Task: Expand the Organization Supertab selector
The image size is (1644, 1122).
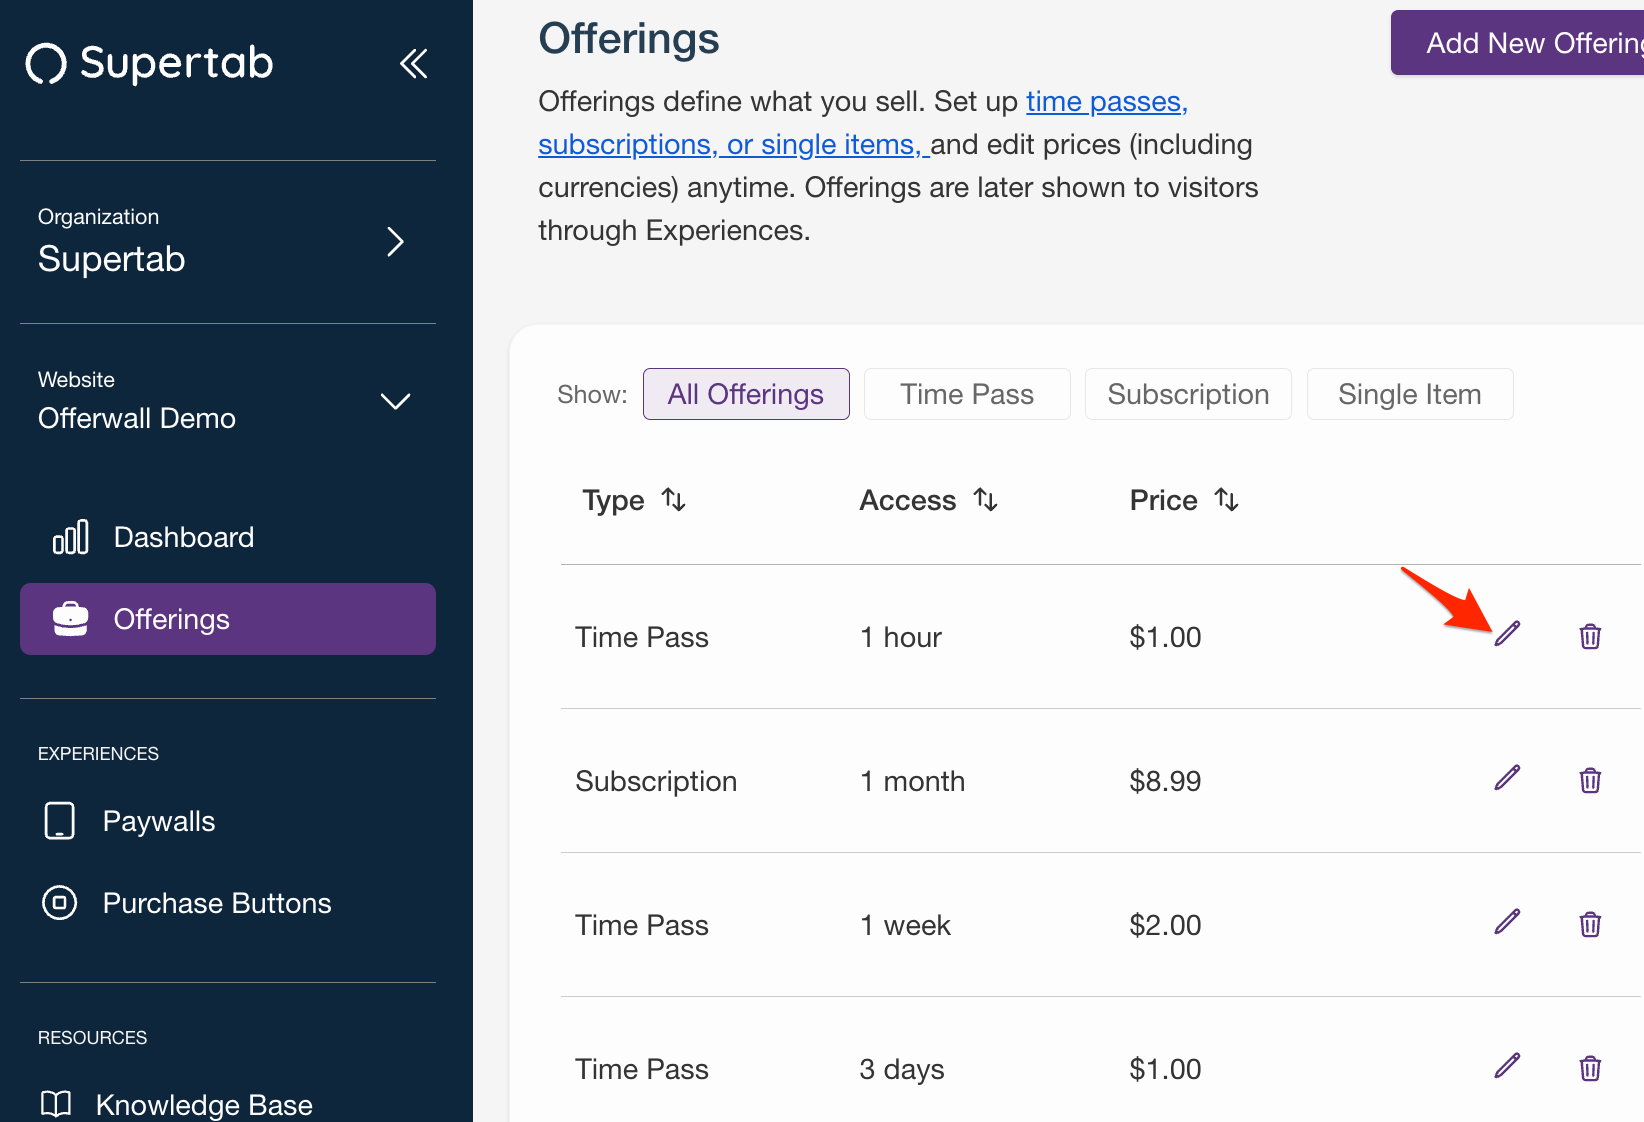Action: (395, 242)
